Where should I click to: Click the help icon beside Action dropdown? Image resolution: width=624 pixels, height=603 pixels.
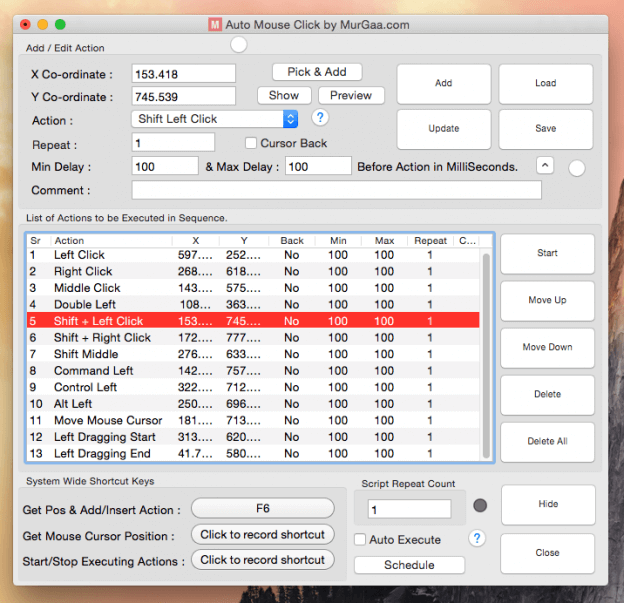(x=320, y=118)
